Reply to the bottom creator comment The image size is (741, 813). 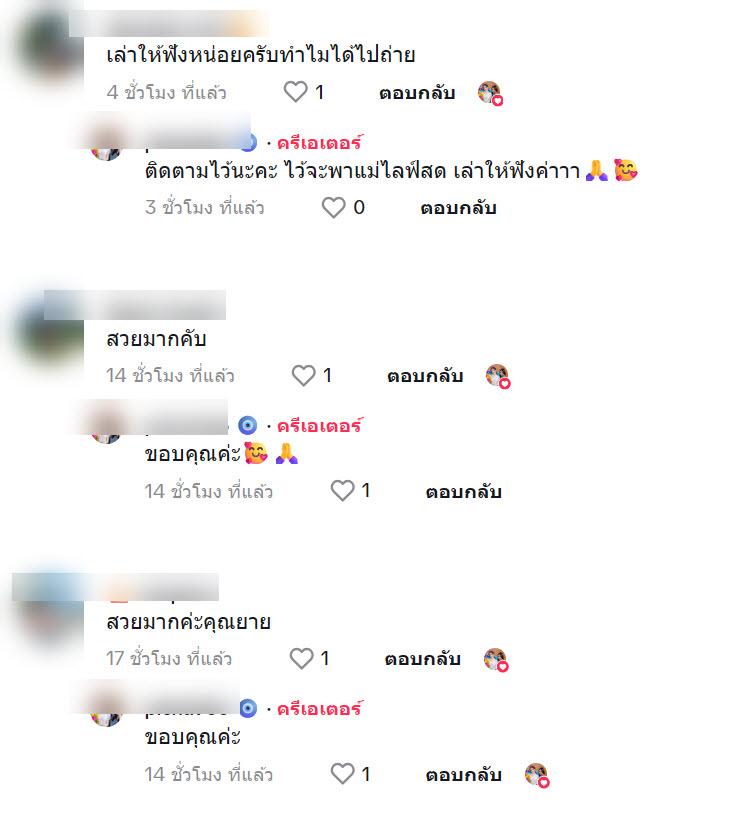coord(464,775)
